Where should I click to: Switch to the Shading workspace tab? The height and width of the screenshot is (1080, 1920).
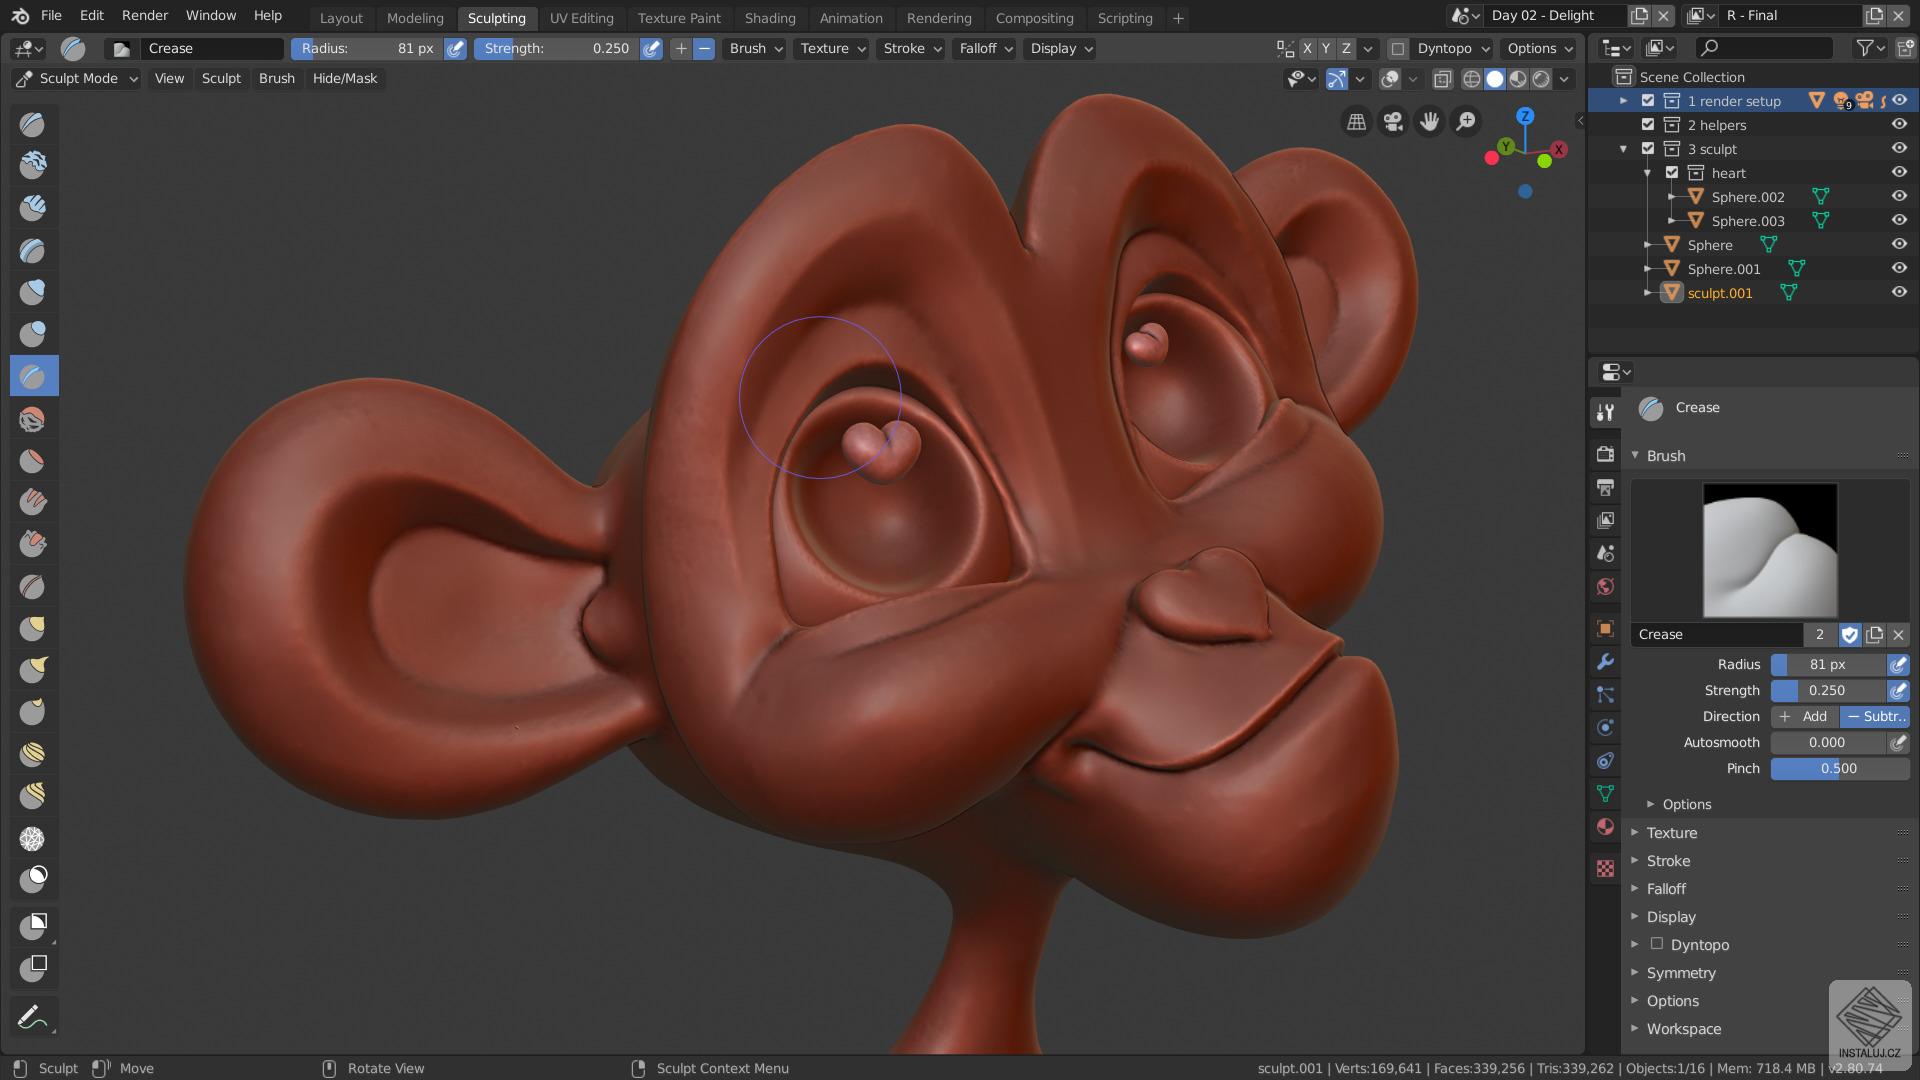click(769, 18)
